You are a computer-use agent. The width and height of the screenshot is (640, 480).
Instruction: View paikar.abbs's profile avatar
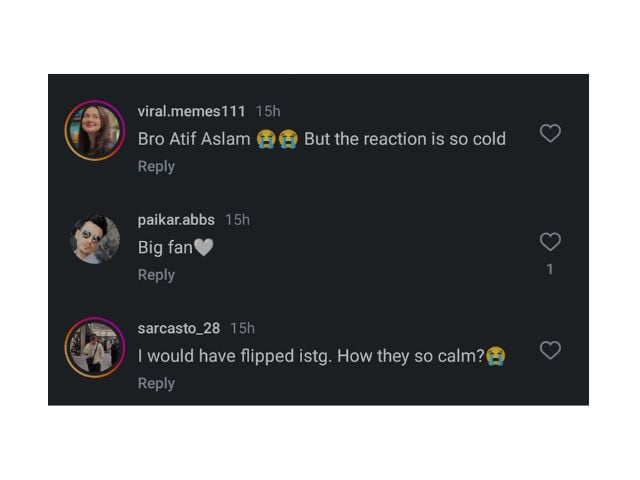95,240
